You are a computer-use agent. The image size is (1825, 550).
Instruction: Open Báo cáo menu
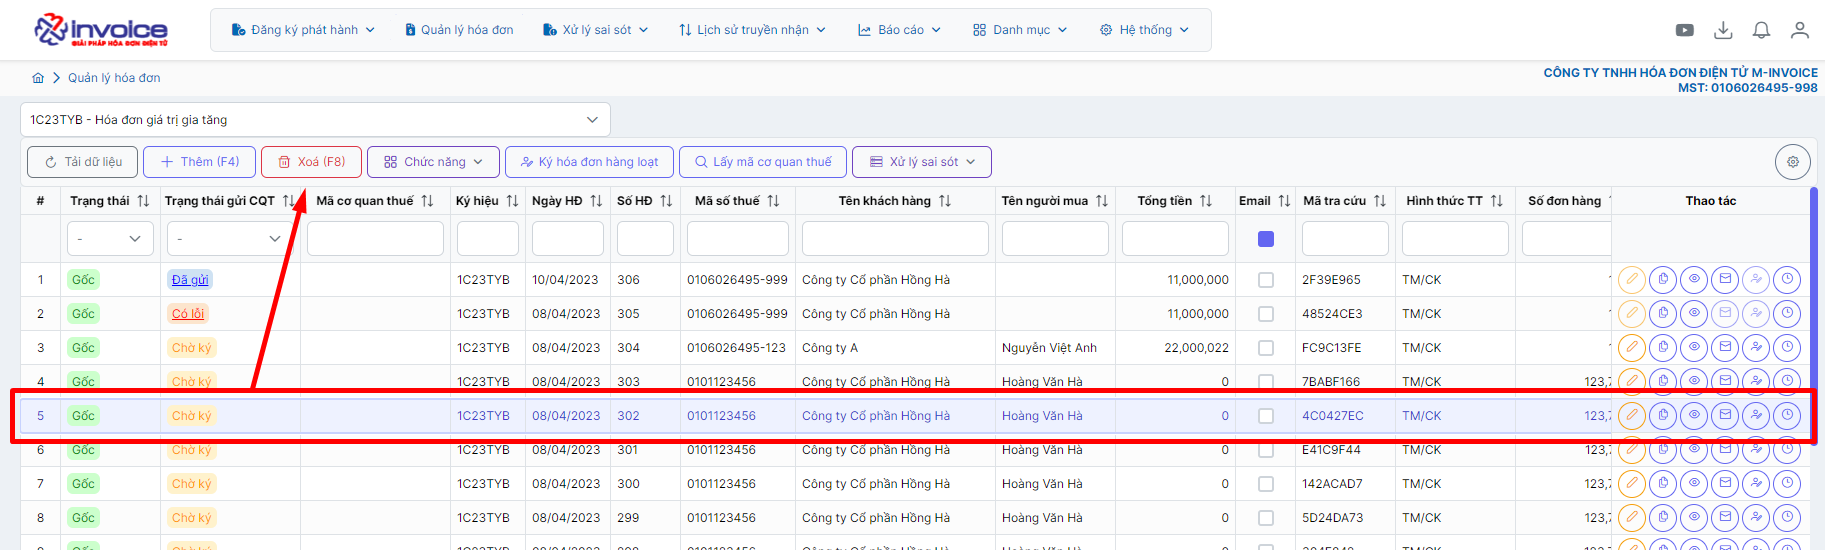tap(899, 30)
